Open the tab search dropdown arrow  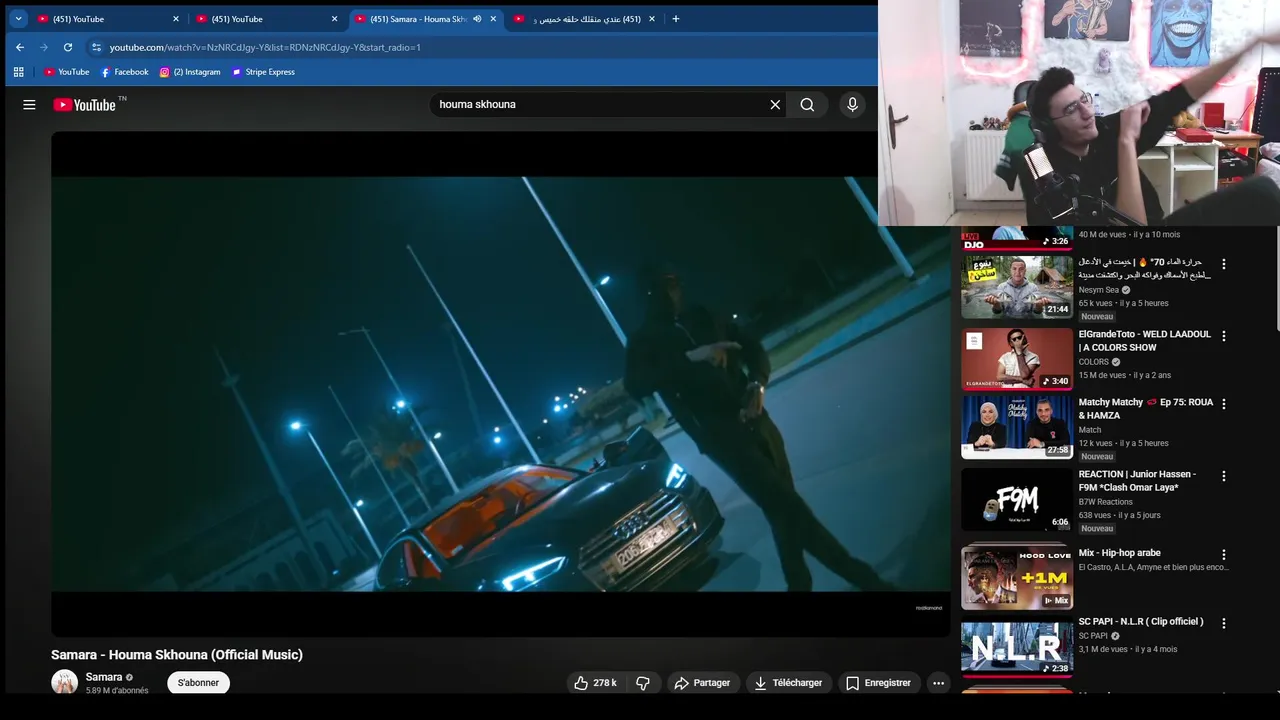tap(18, 19)
